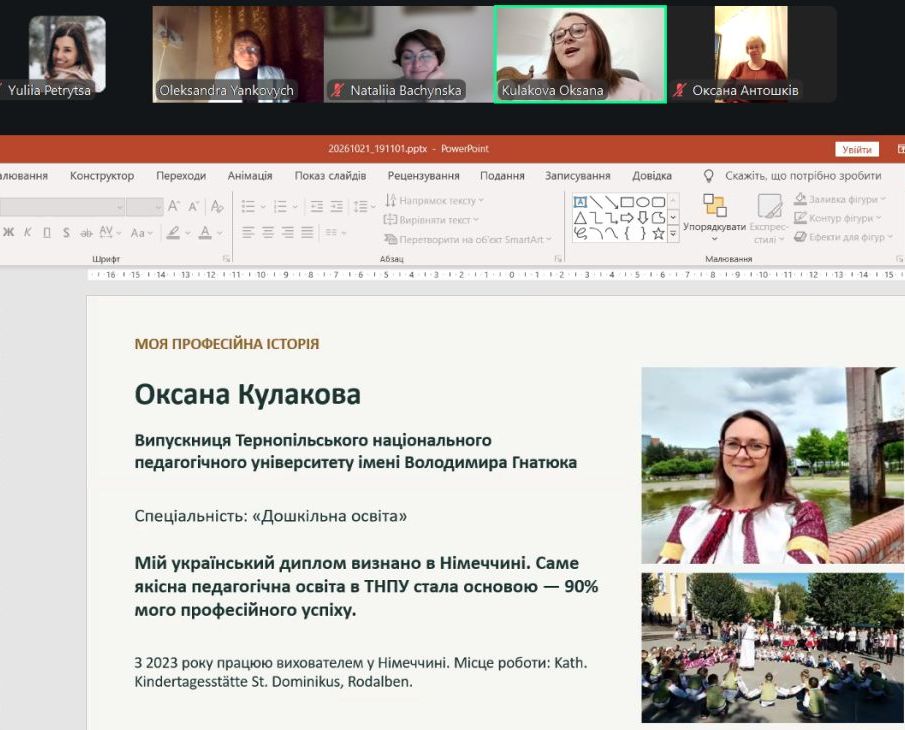Select the down block arrow shape
Screen dimensions: 905x730
point(642,218)
